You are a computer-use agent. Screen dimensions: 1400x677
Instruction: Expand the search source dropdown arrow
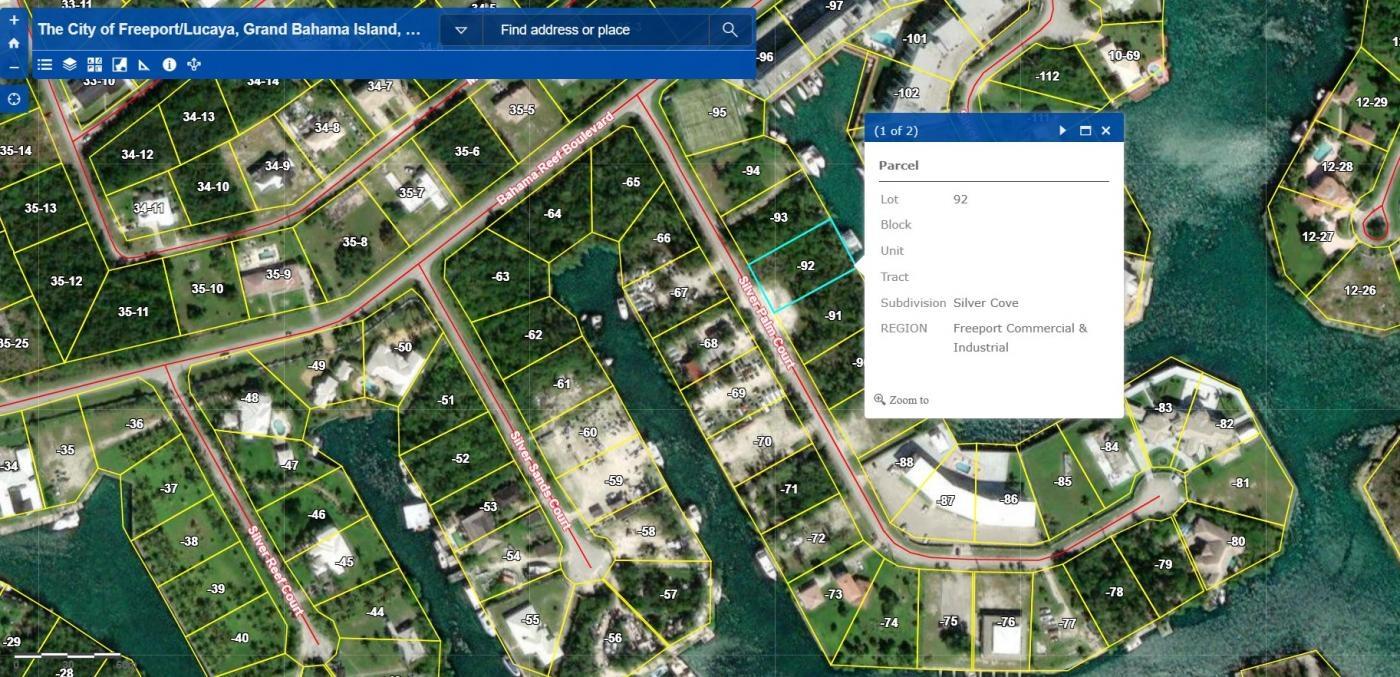click(461, 30)
